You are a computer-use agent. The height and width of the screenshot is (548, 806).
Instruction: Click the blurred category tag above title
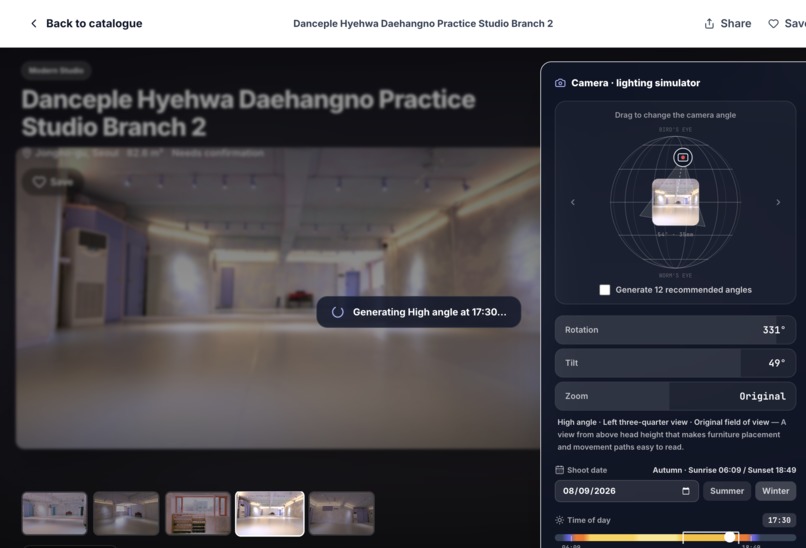pyautogui.click(x=56, y=70)
